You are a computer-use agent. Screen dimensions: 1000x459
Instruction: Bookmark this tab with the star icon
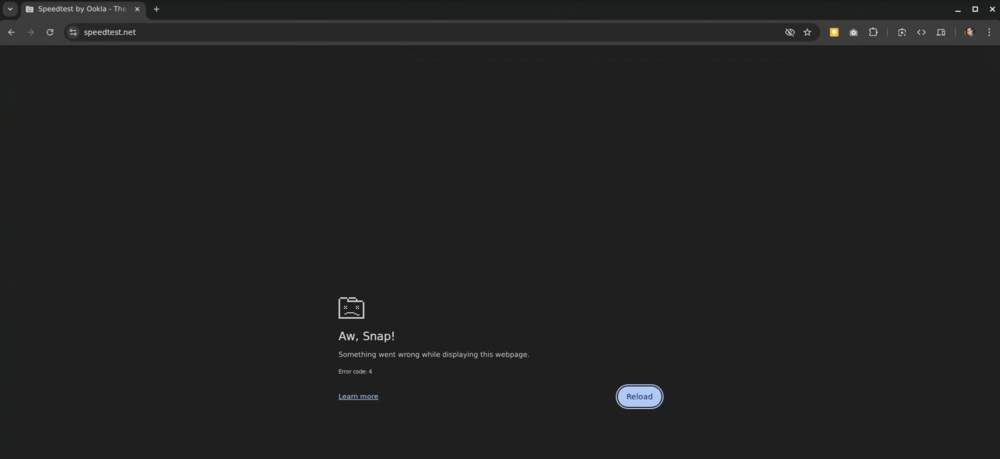click(x=807, y=32)
